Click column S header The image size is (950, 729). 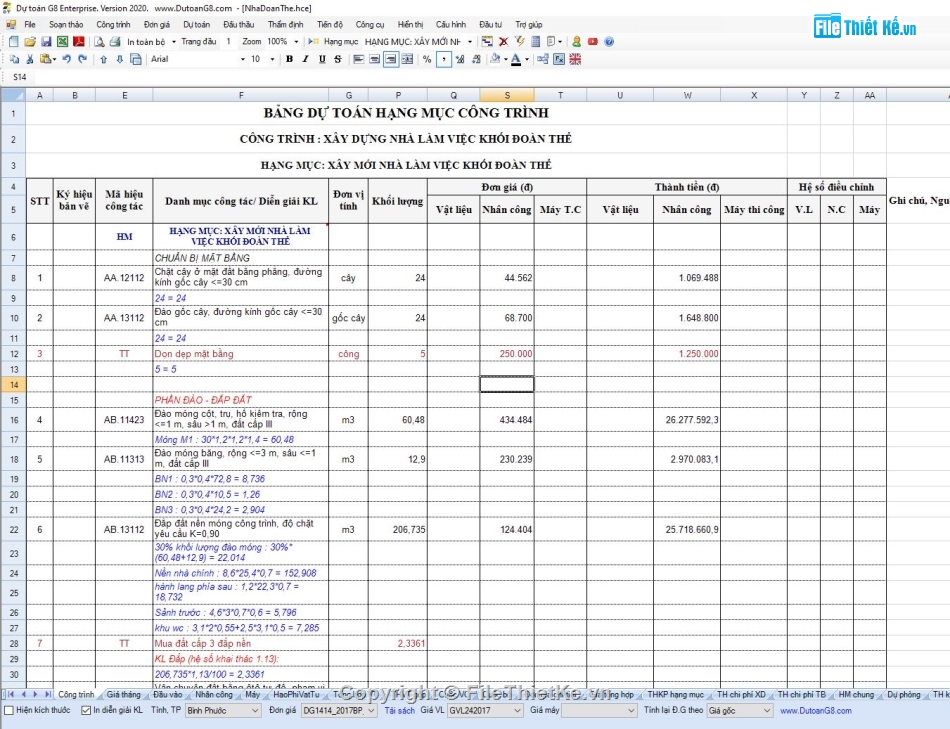[507, 95]
